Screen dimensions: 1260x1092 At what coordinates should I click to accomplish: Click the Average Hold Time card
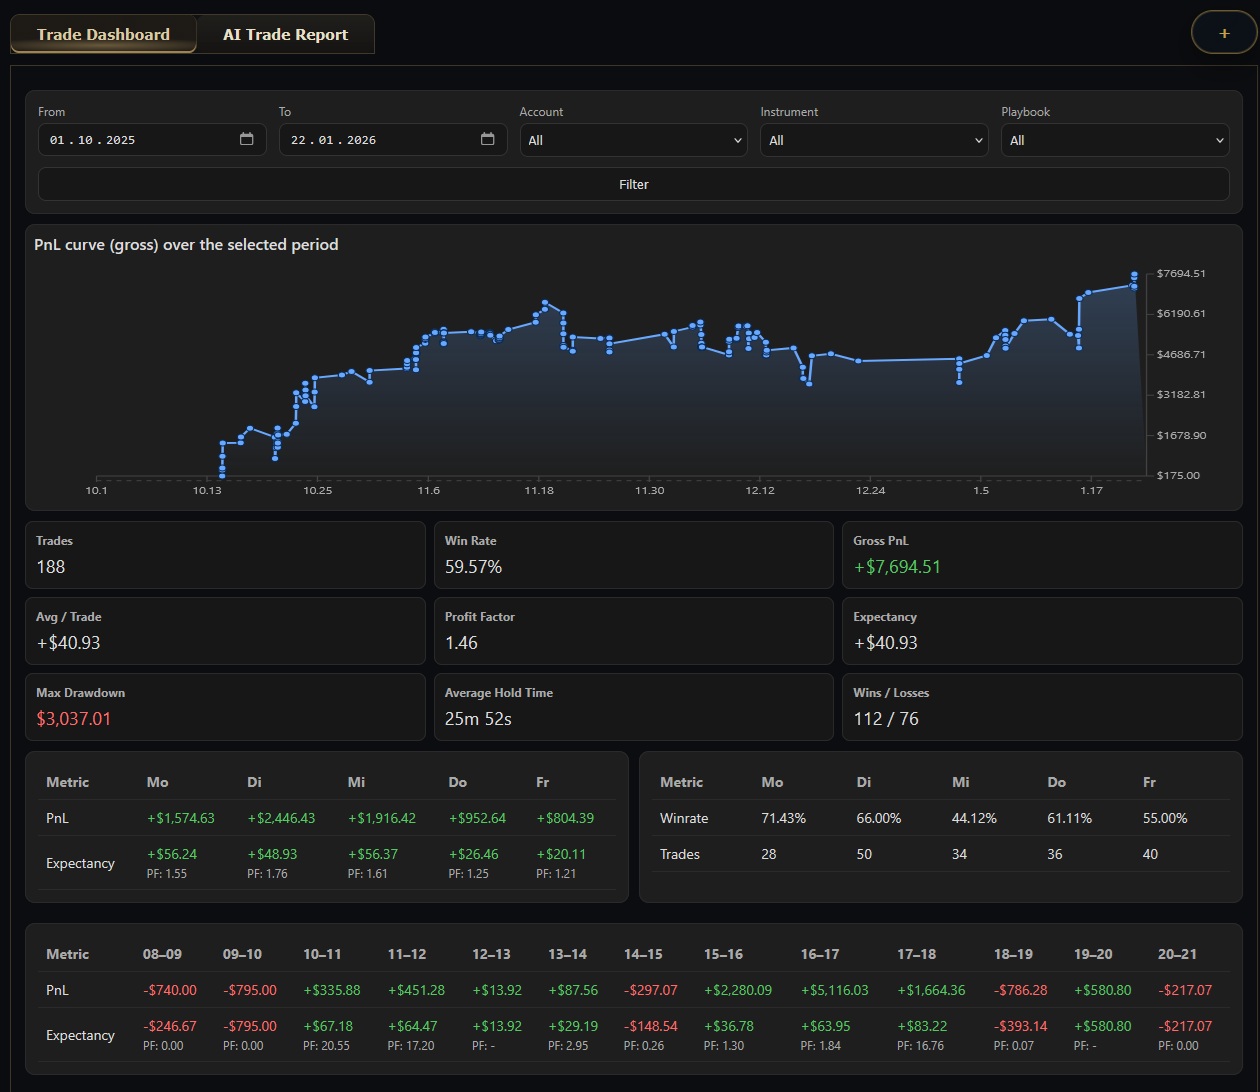(633, 707)
